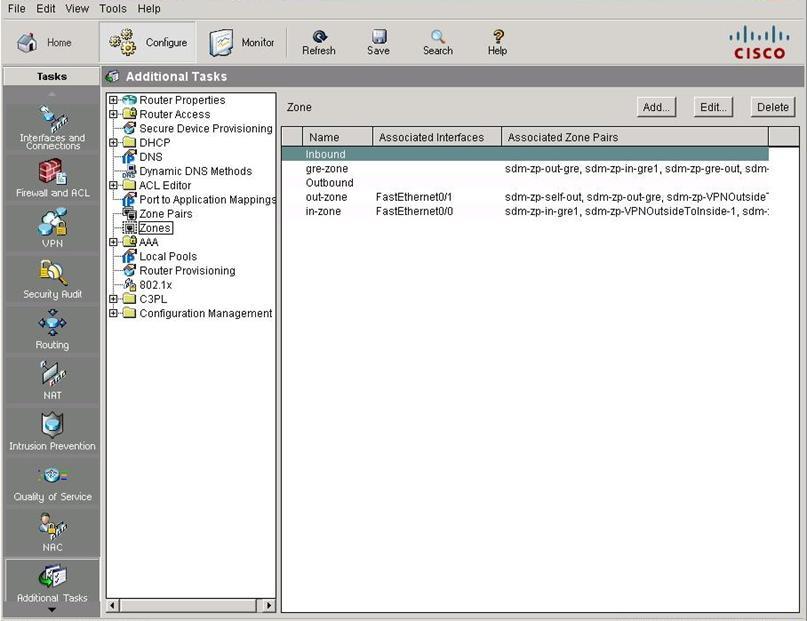This screenshot has width=807, height=621.
Task: Click the Save floppy disk icon
Action: point(379,36)
